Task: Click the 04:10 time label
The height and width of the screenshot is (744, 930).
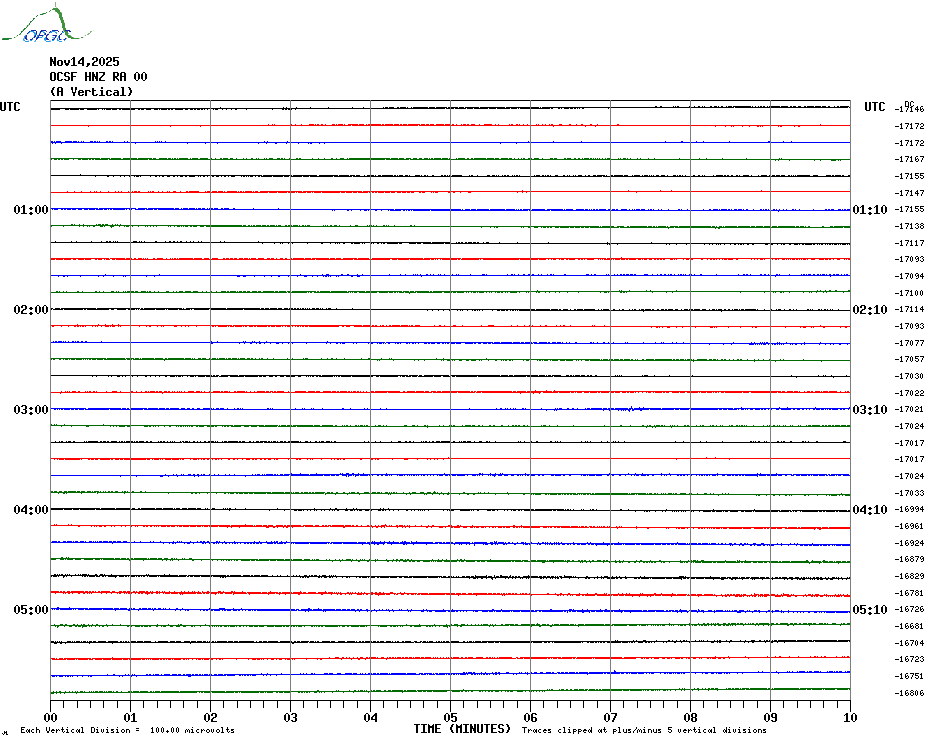Action: tap(870, 510)
